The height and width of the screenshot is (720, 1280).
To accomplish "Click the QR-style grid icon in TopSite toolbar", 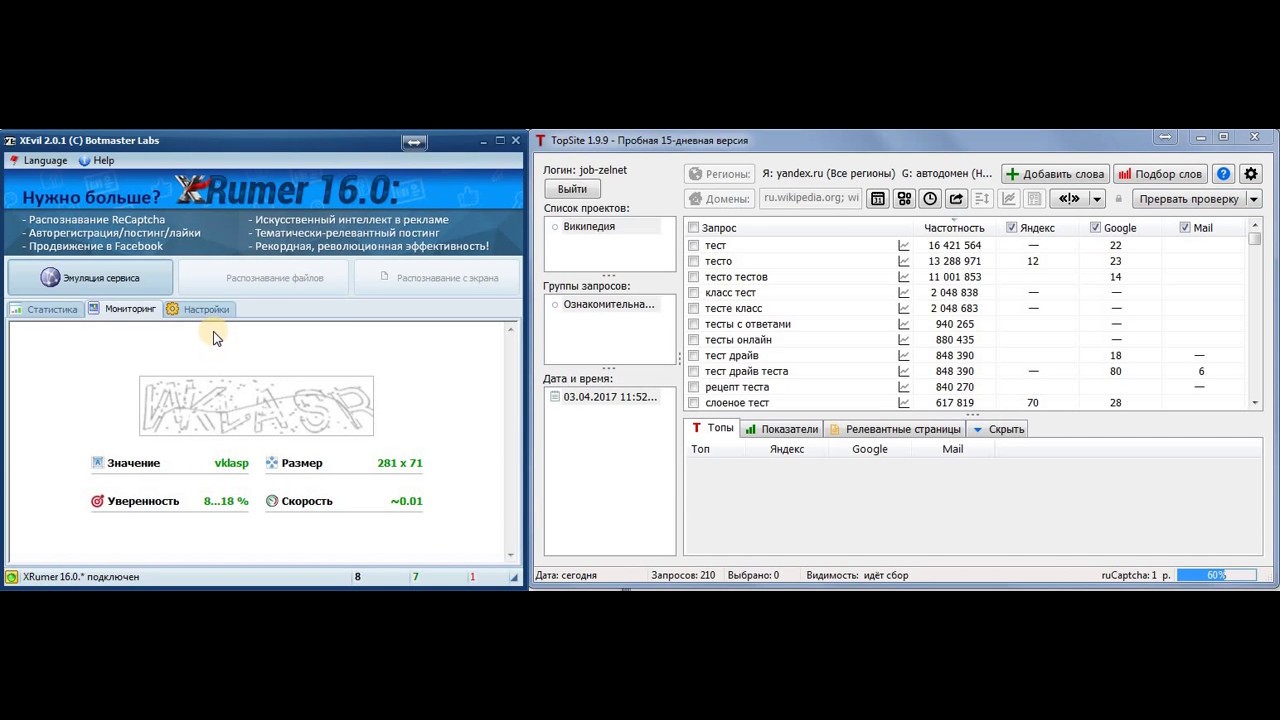I will [x=904, y=199].
